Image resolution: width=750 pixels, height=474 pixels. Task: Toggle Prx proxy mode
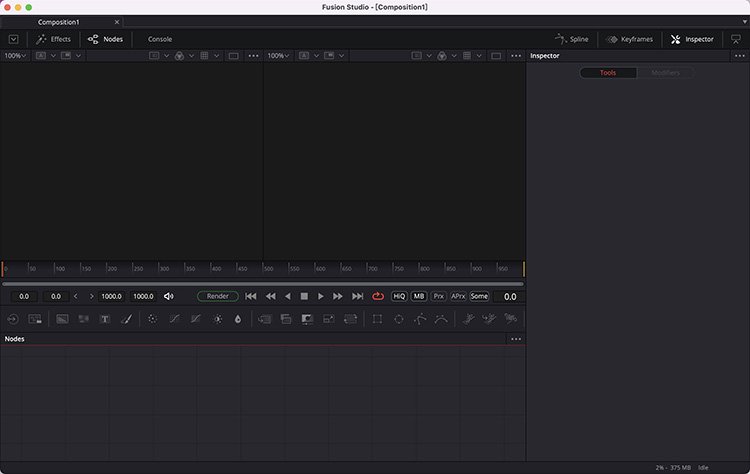439,297
